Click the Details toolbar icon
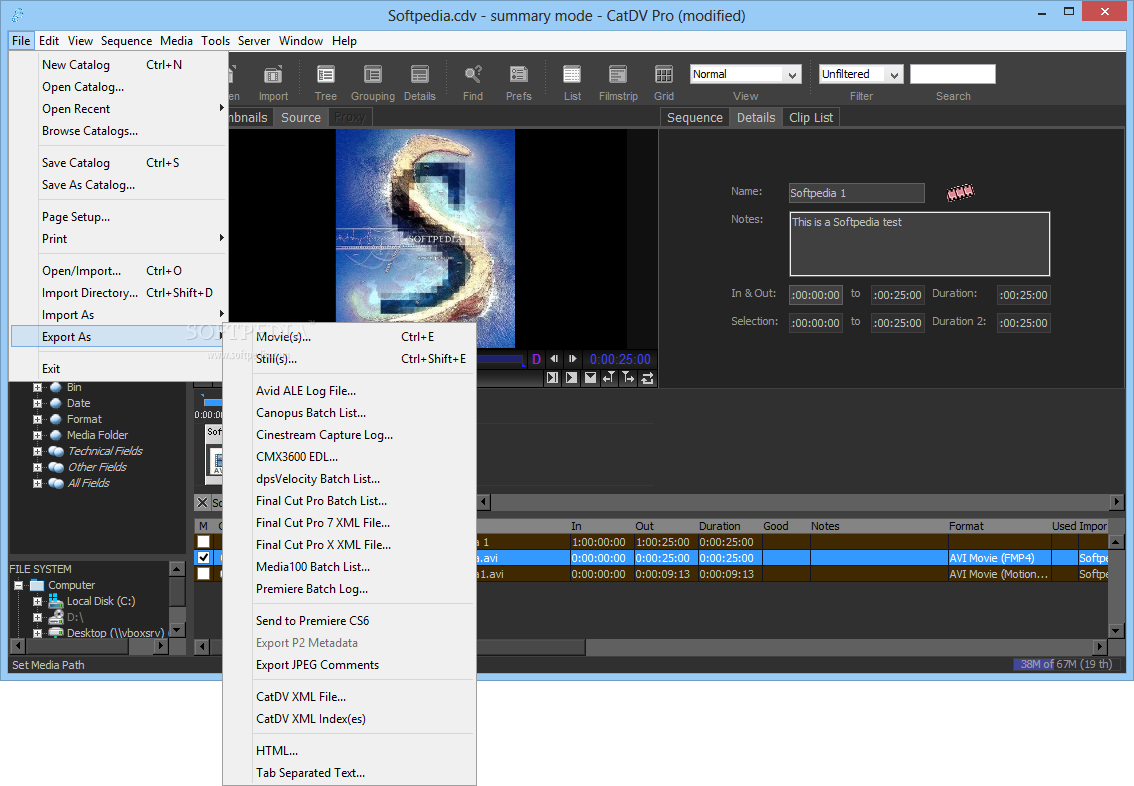The width and height of the screenshot is (1134, 786). 419,74
